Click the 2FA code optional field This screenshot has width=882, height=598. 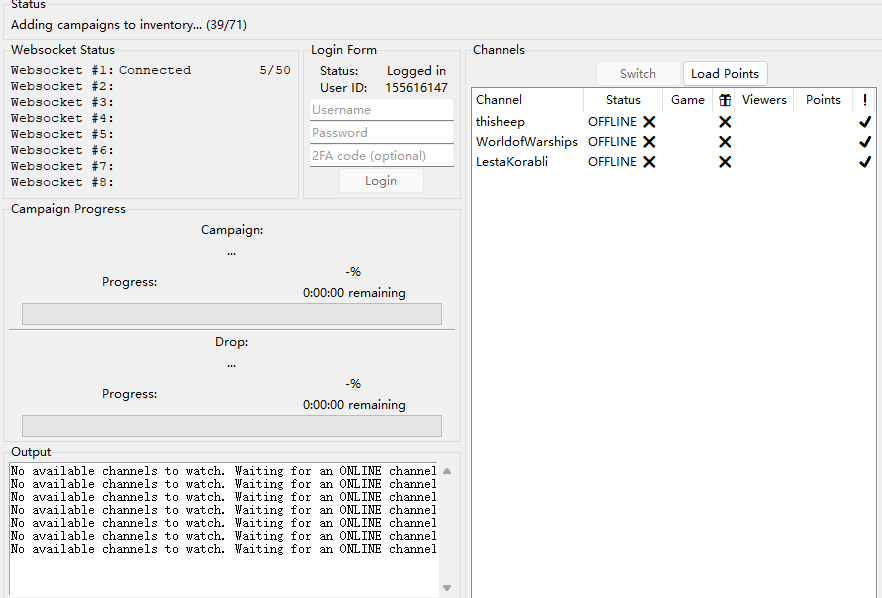381,155
